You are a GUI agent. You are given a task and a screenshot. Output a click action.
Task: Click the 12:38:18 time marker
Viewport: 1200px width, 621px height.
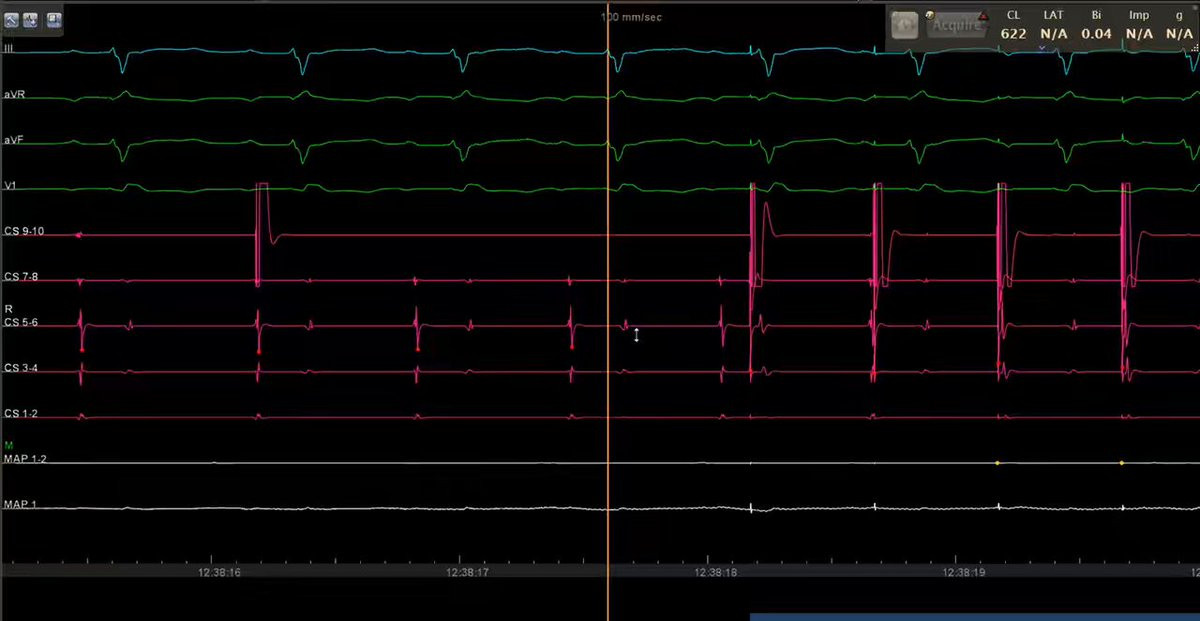717,572
